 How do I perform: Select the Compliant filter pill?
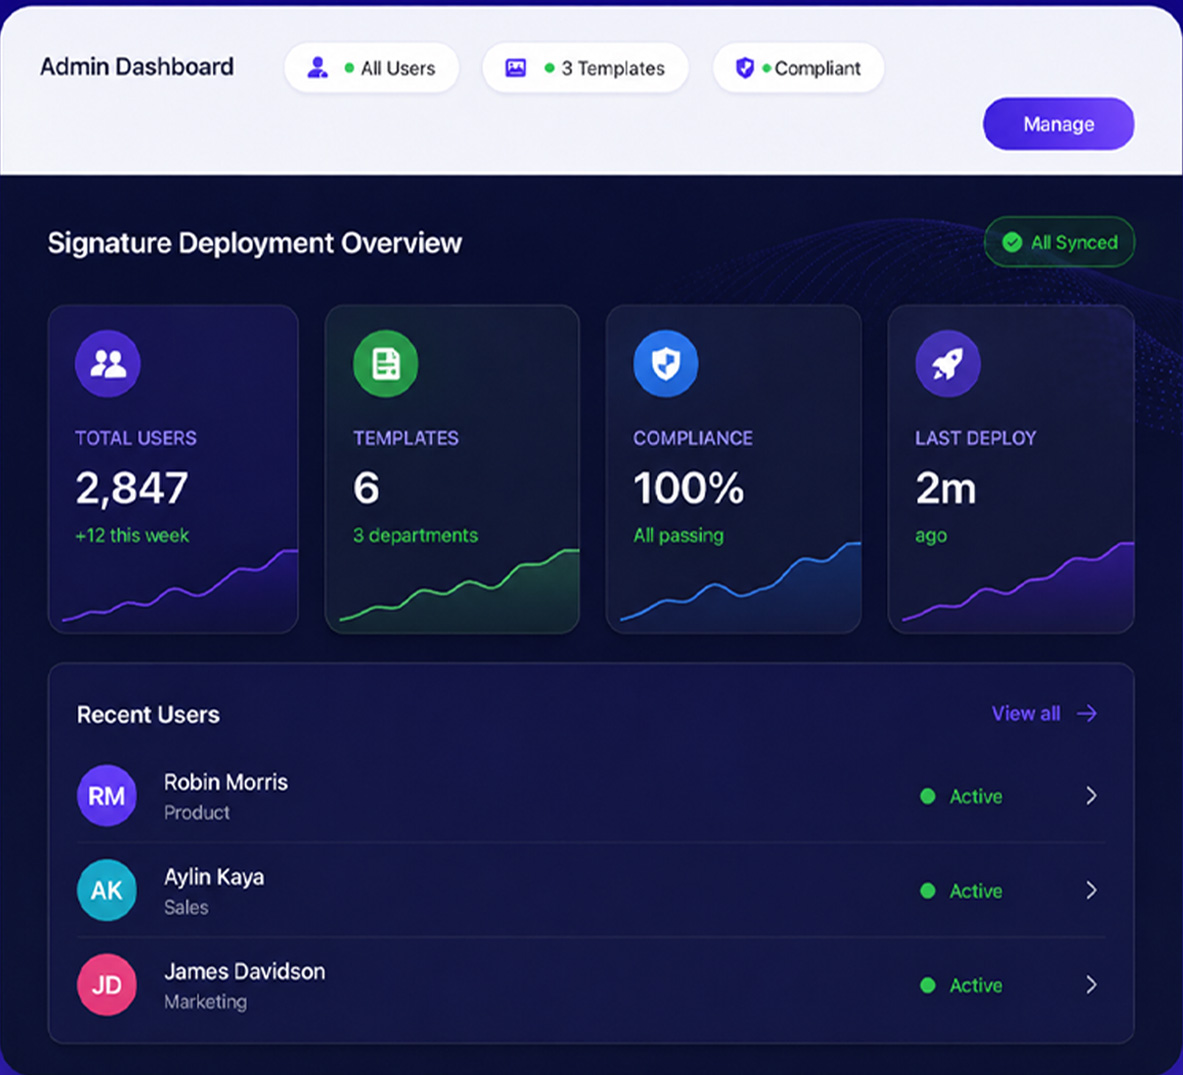click(798, 68)
